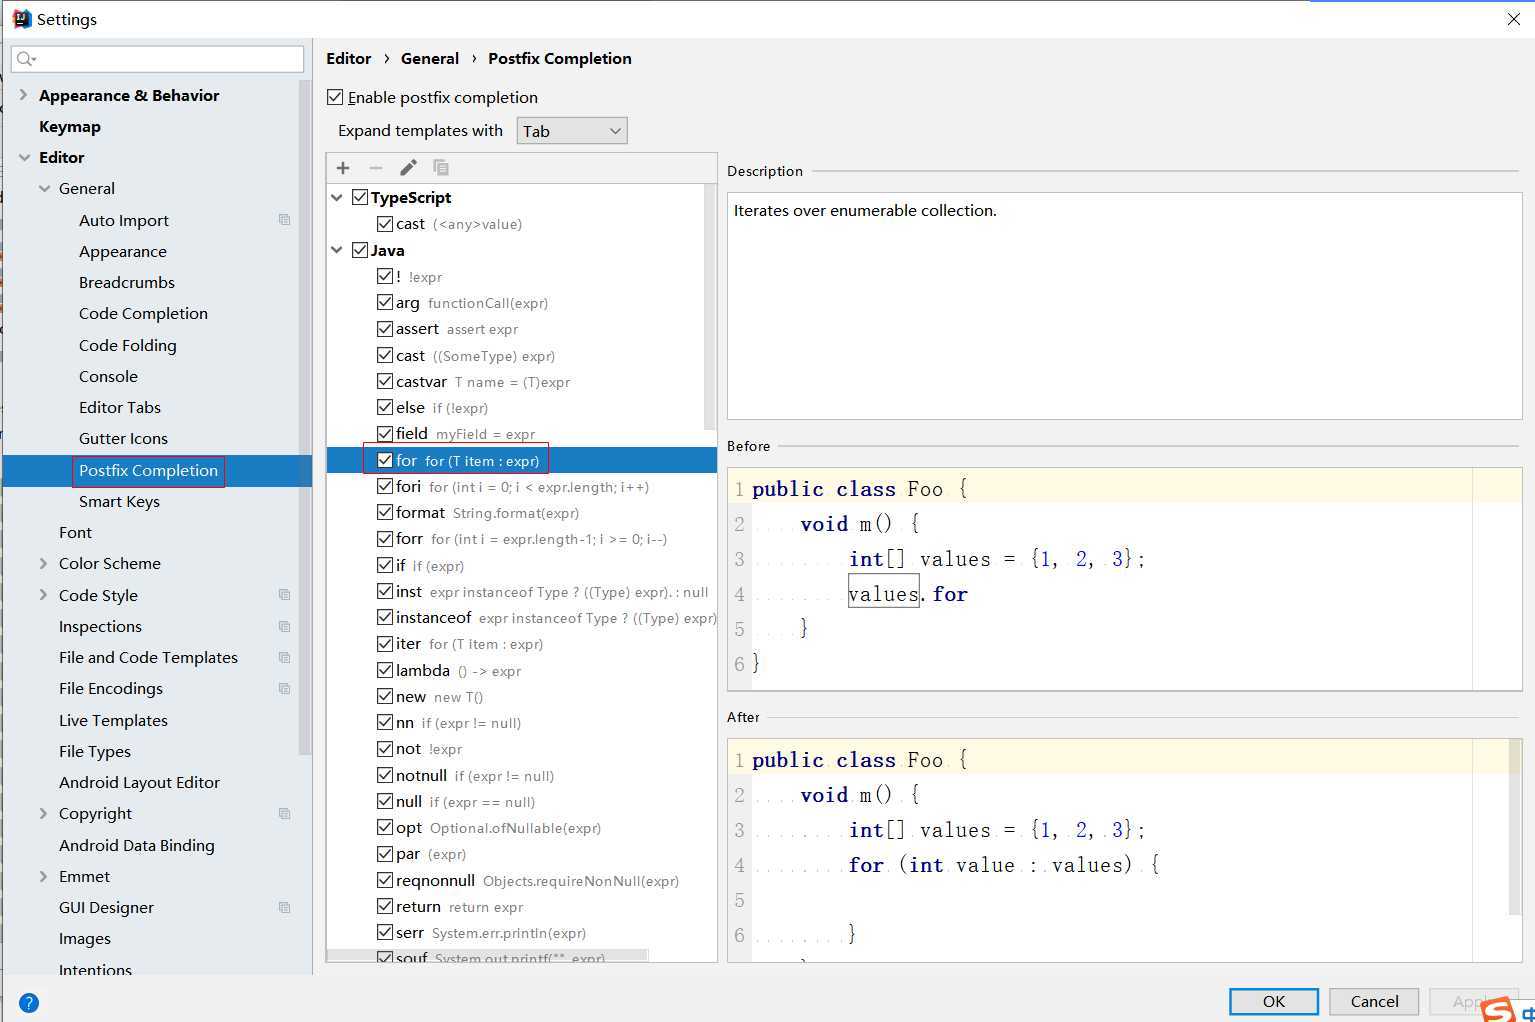
Task: Select the 'reqnonnull' template row
Action: pyautogui.click(x=522, y=880)
